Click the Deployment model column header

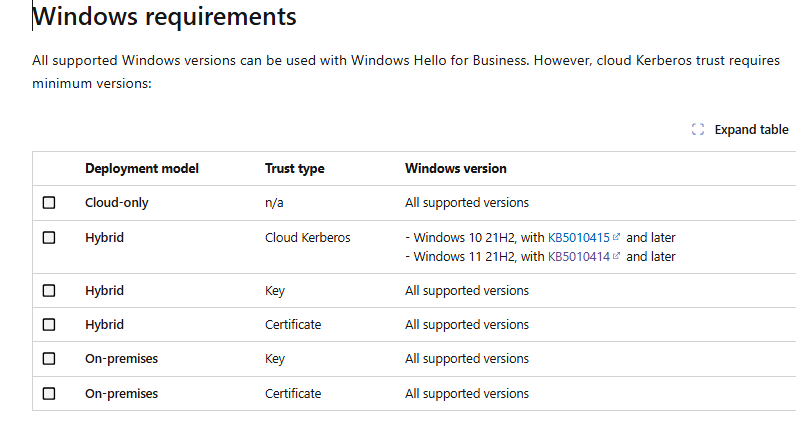pos(142,169)
